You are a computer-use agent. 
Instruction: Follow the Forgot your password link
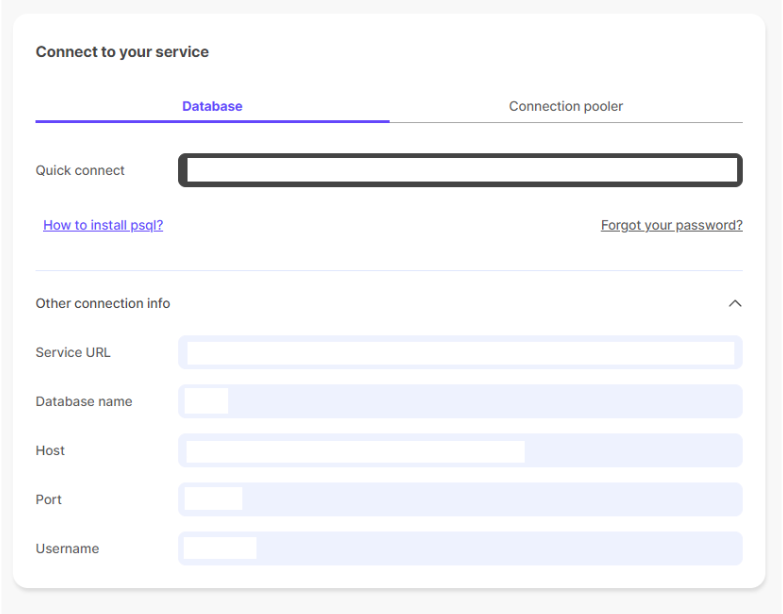[671, 225]
